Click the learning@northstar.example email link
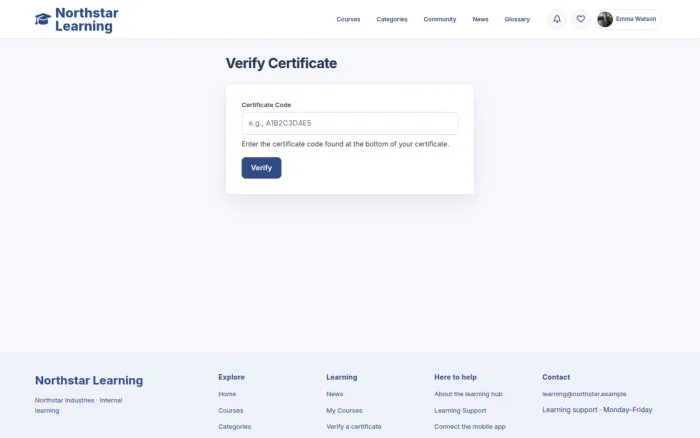The width and height of the screenshot is (700, 438). 584,394
